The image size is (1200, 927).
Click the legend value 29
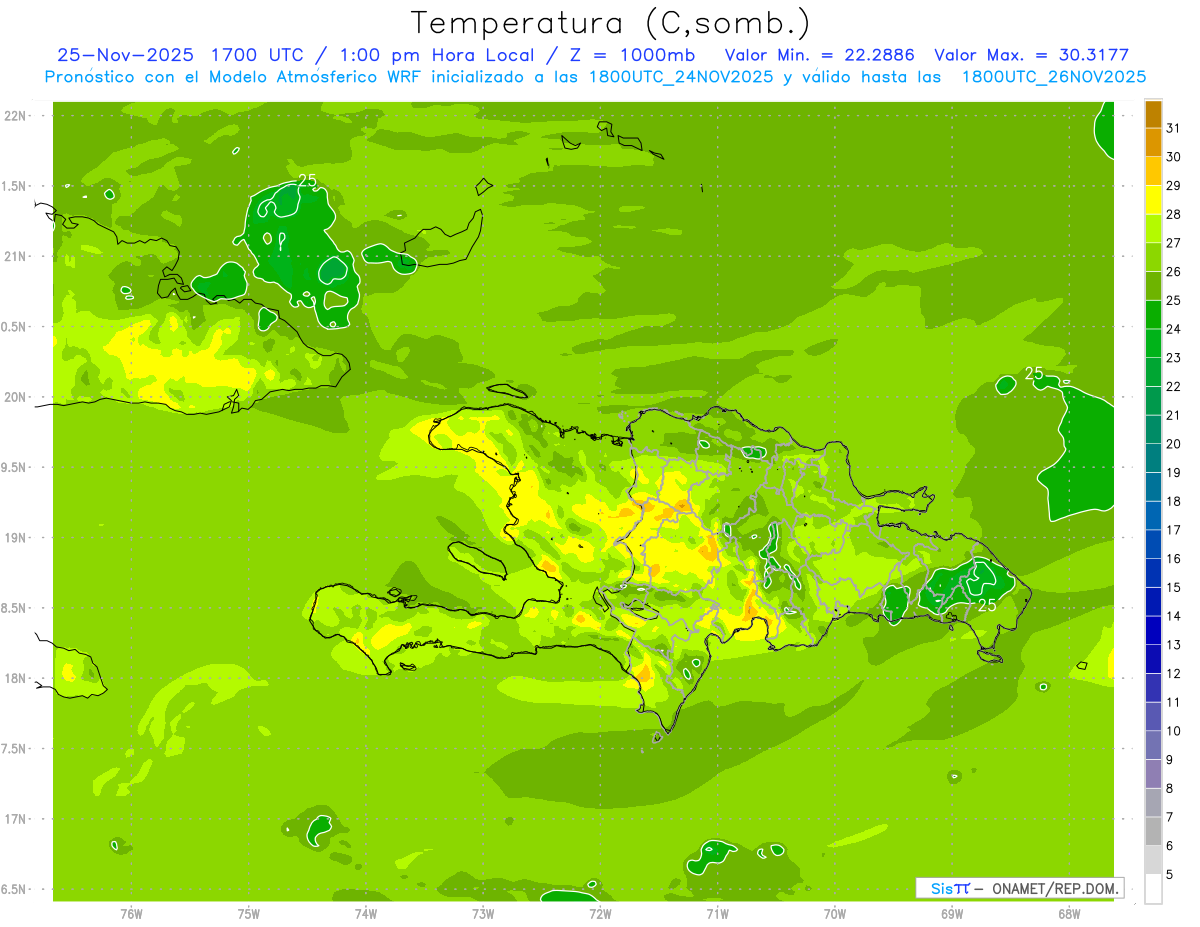pos(1173,186)
